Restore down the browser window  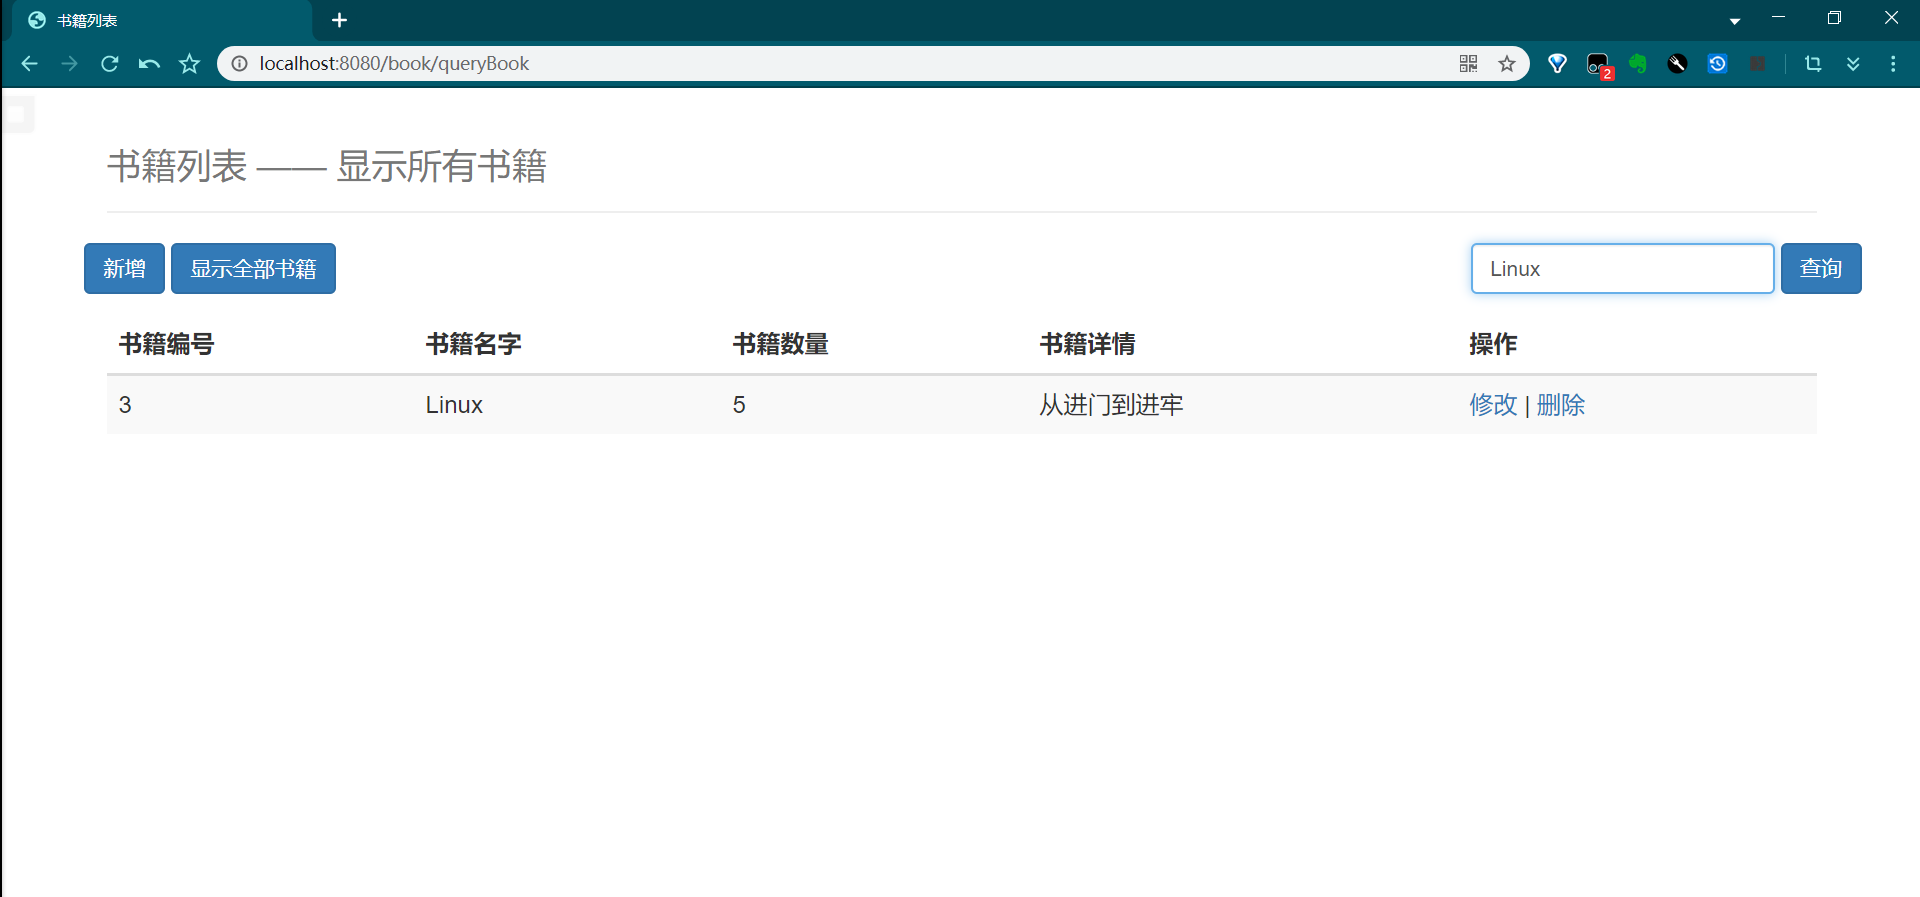coord(1834,18)
